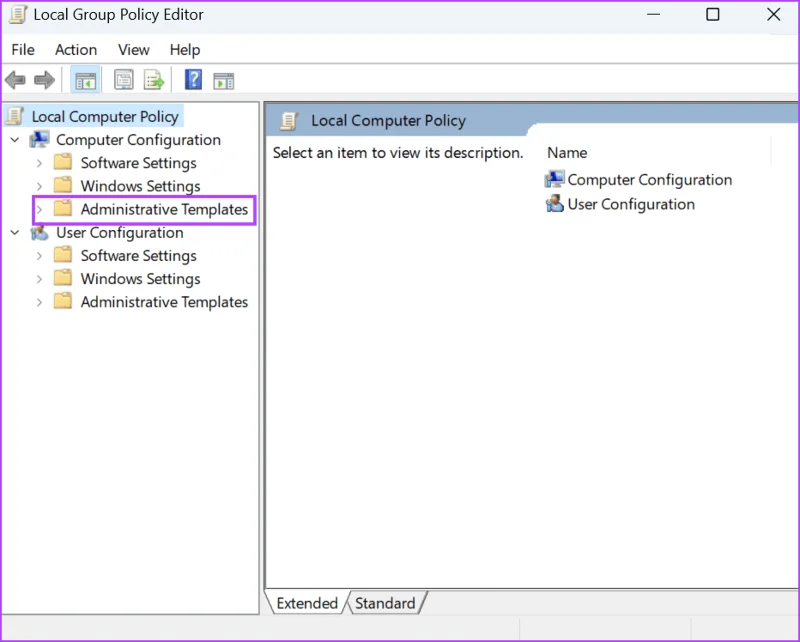
Task: Switch to the Extended tab
Action: pyautogui.click(x=307, y=603)
